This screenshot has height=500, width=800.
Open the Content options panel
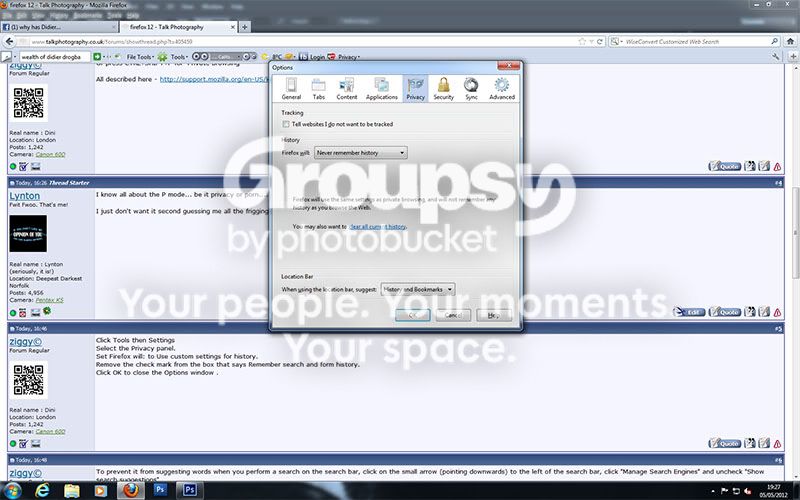(x=346, y=88)
